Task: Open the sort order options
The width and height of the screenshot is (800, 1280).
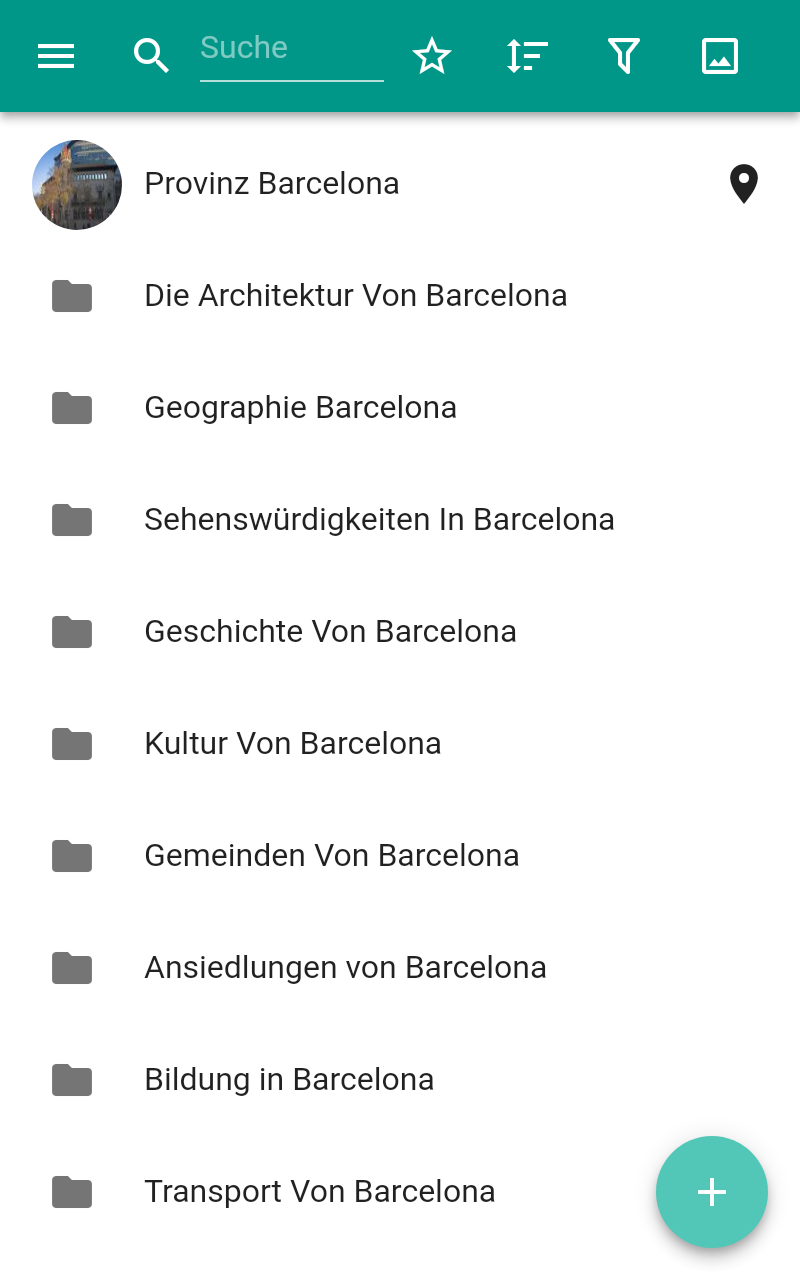Action: click(527, 56)
